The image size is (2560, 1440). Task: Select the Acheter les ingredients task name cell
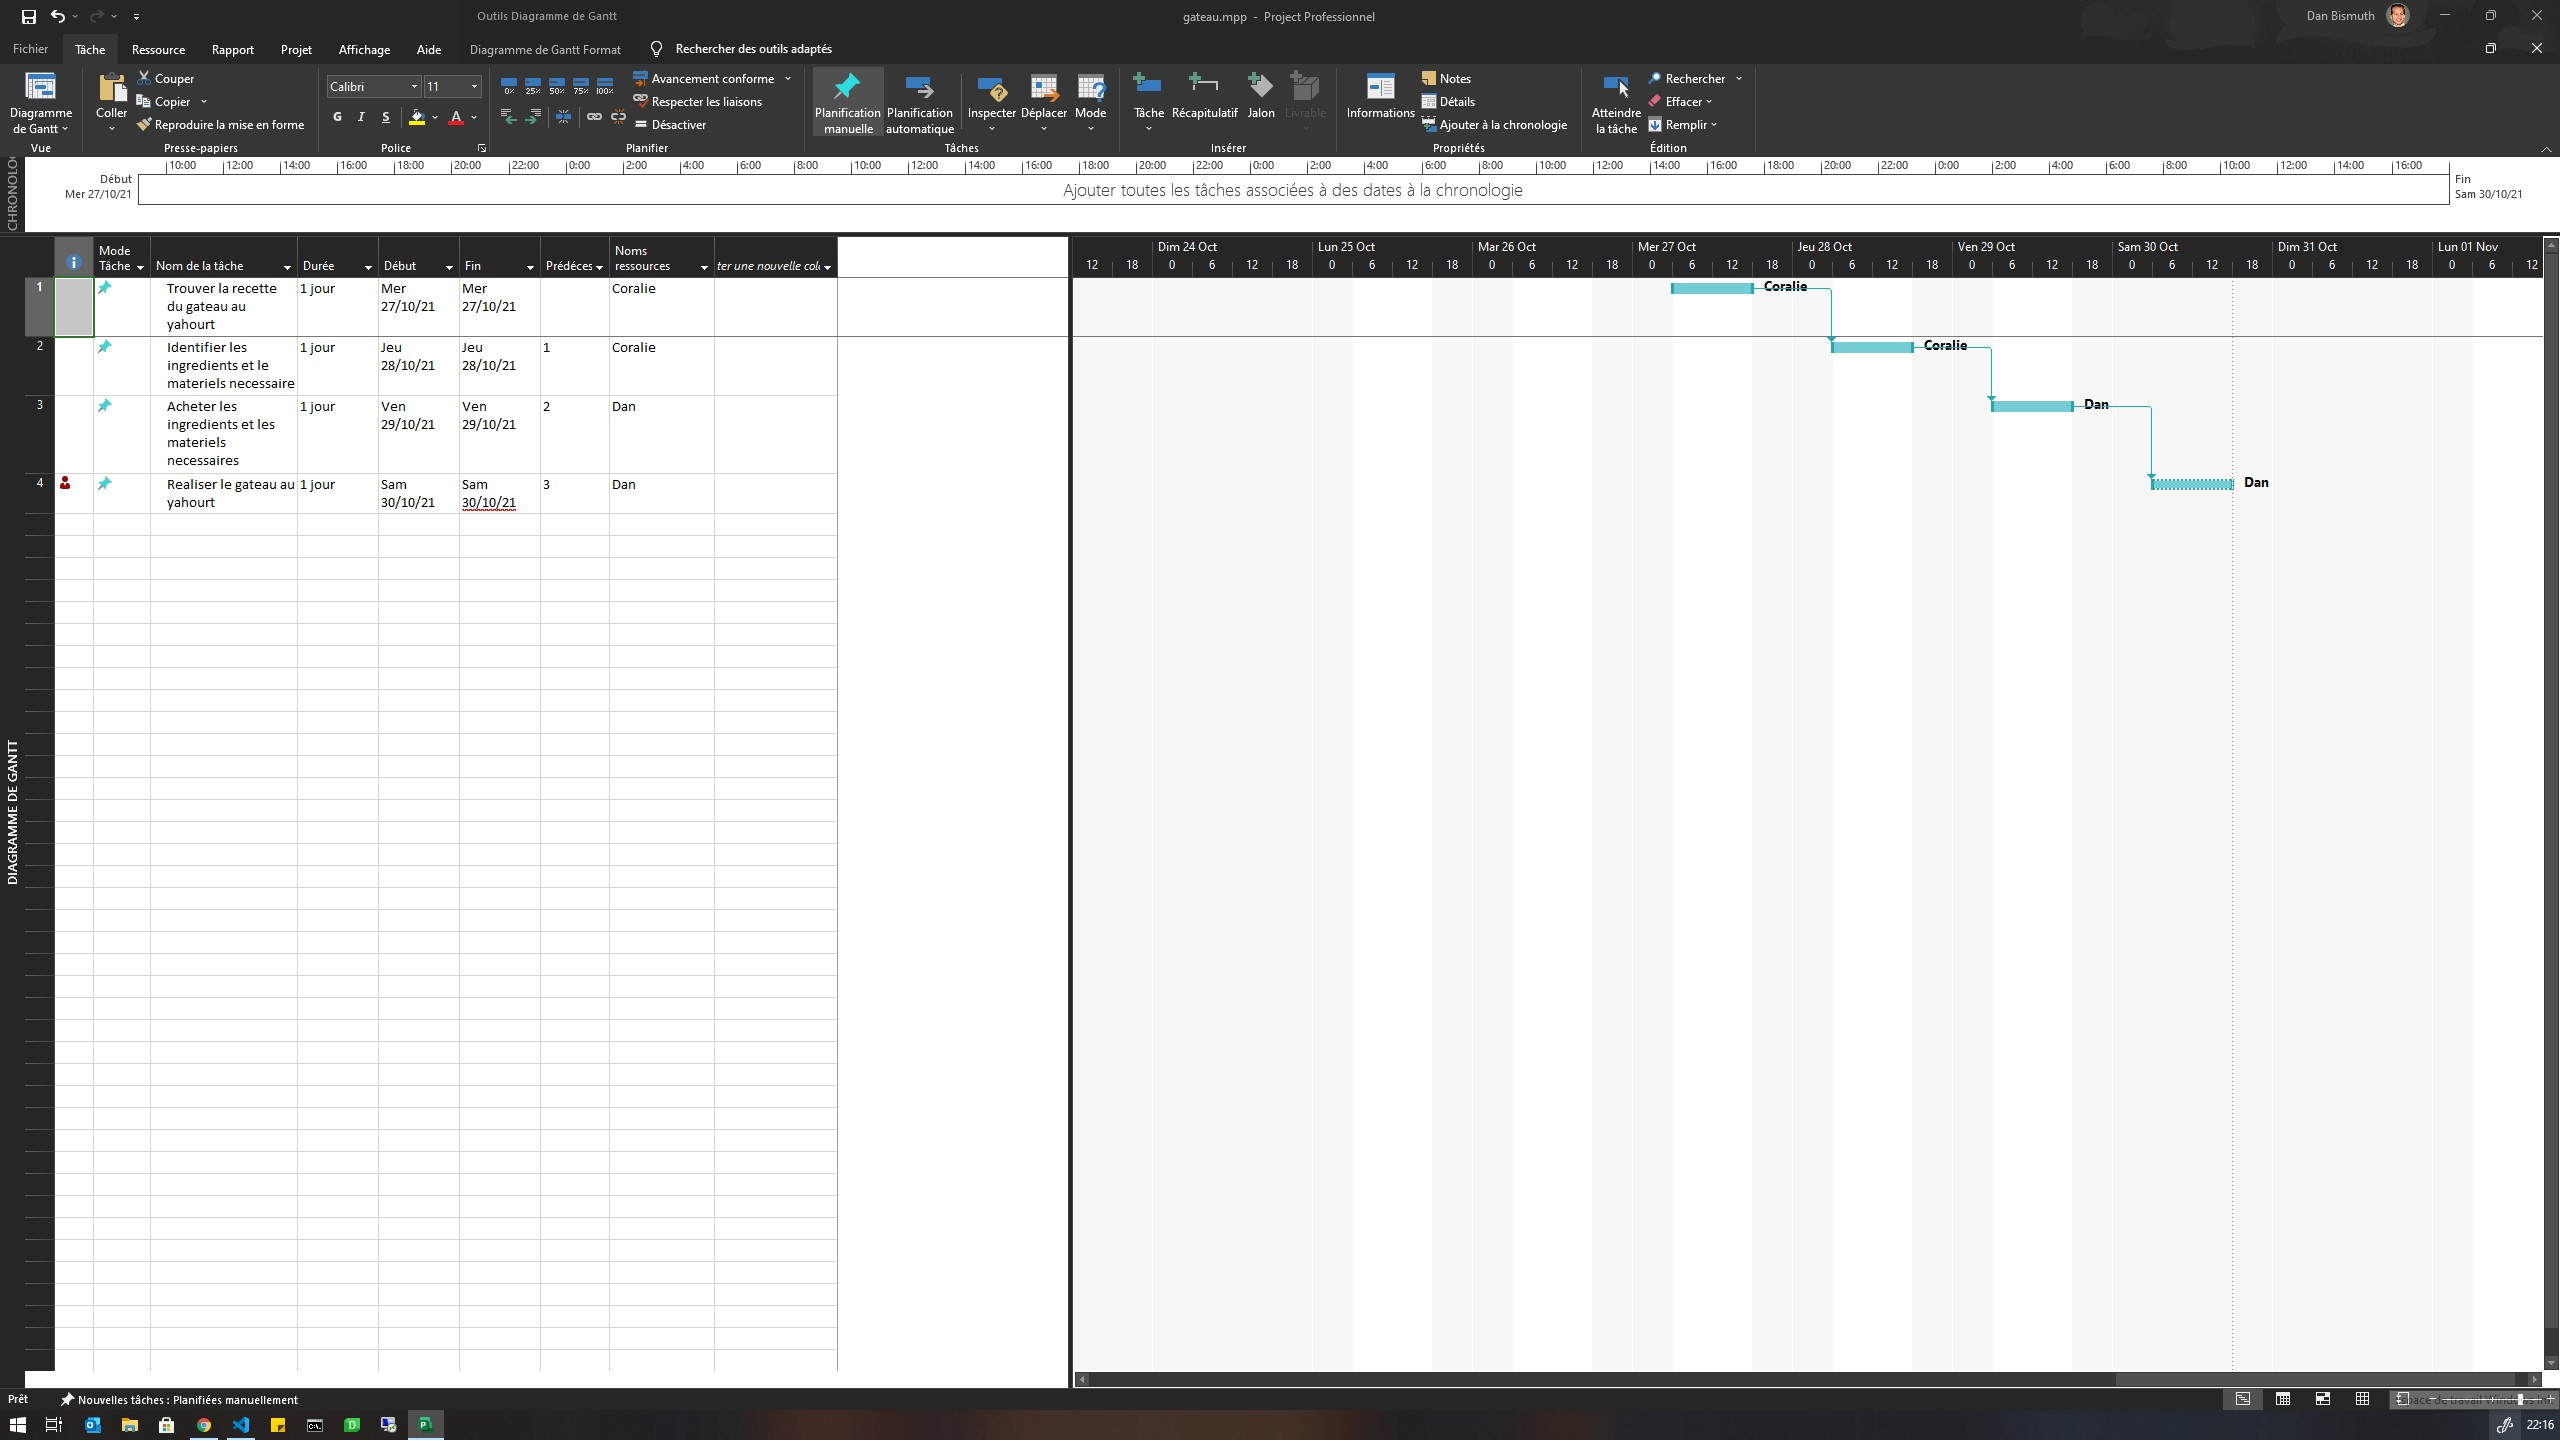pos(223,433)
